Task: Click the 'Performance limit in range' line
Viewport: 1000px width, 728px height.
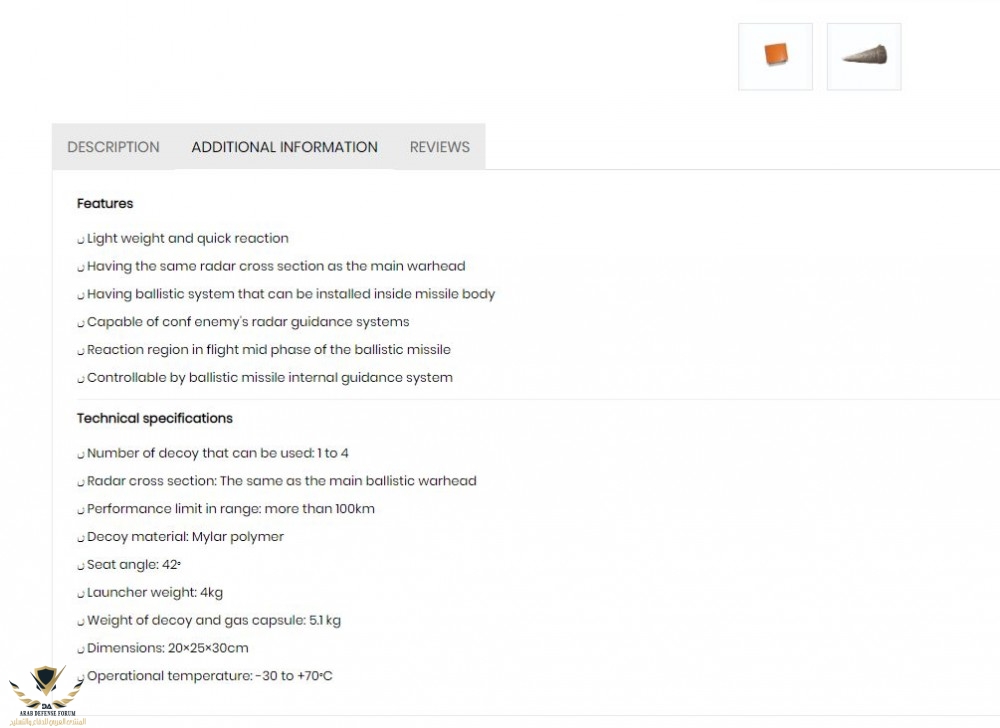Action: coord(230,509)
